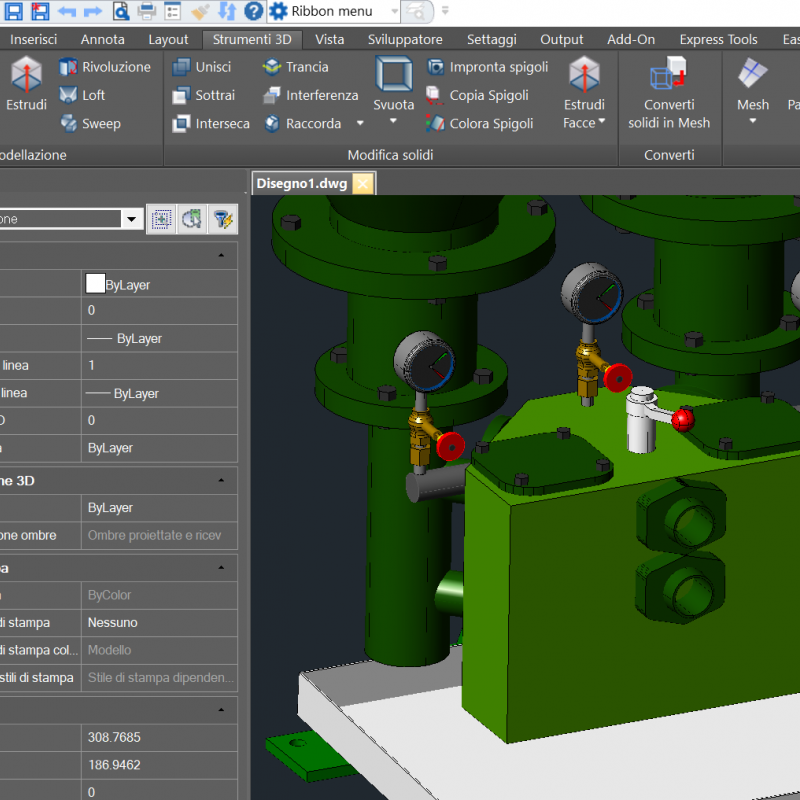The height and width of the screenshot is (800, 800).
Task: Click the quick select filter icon
Action: (x=223, y=219)
